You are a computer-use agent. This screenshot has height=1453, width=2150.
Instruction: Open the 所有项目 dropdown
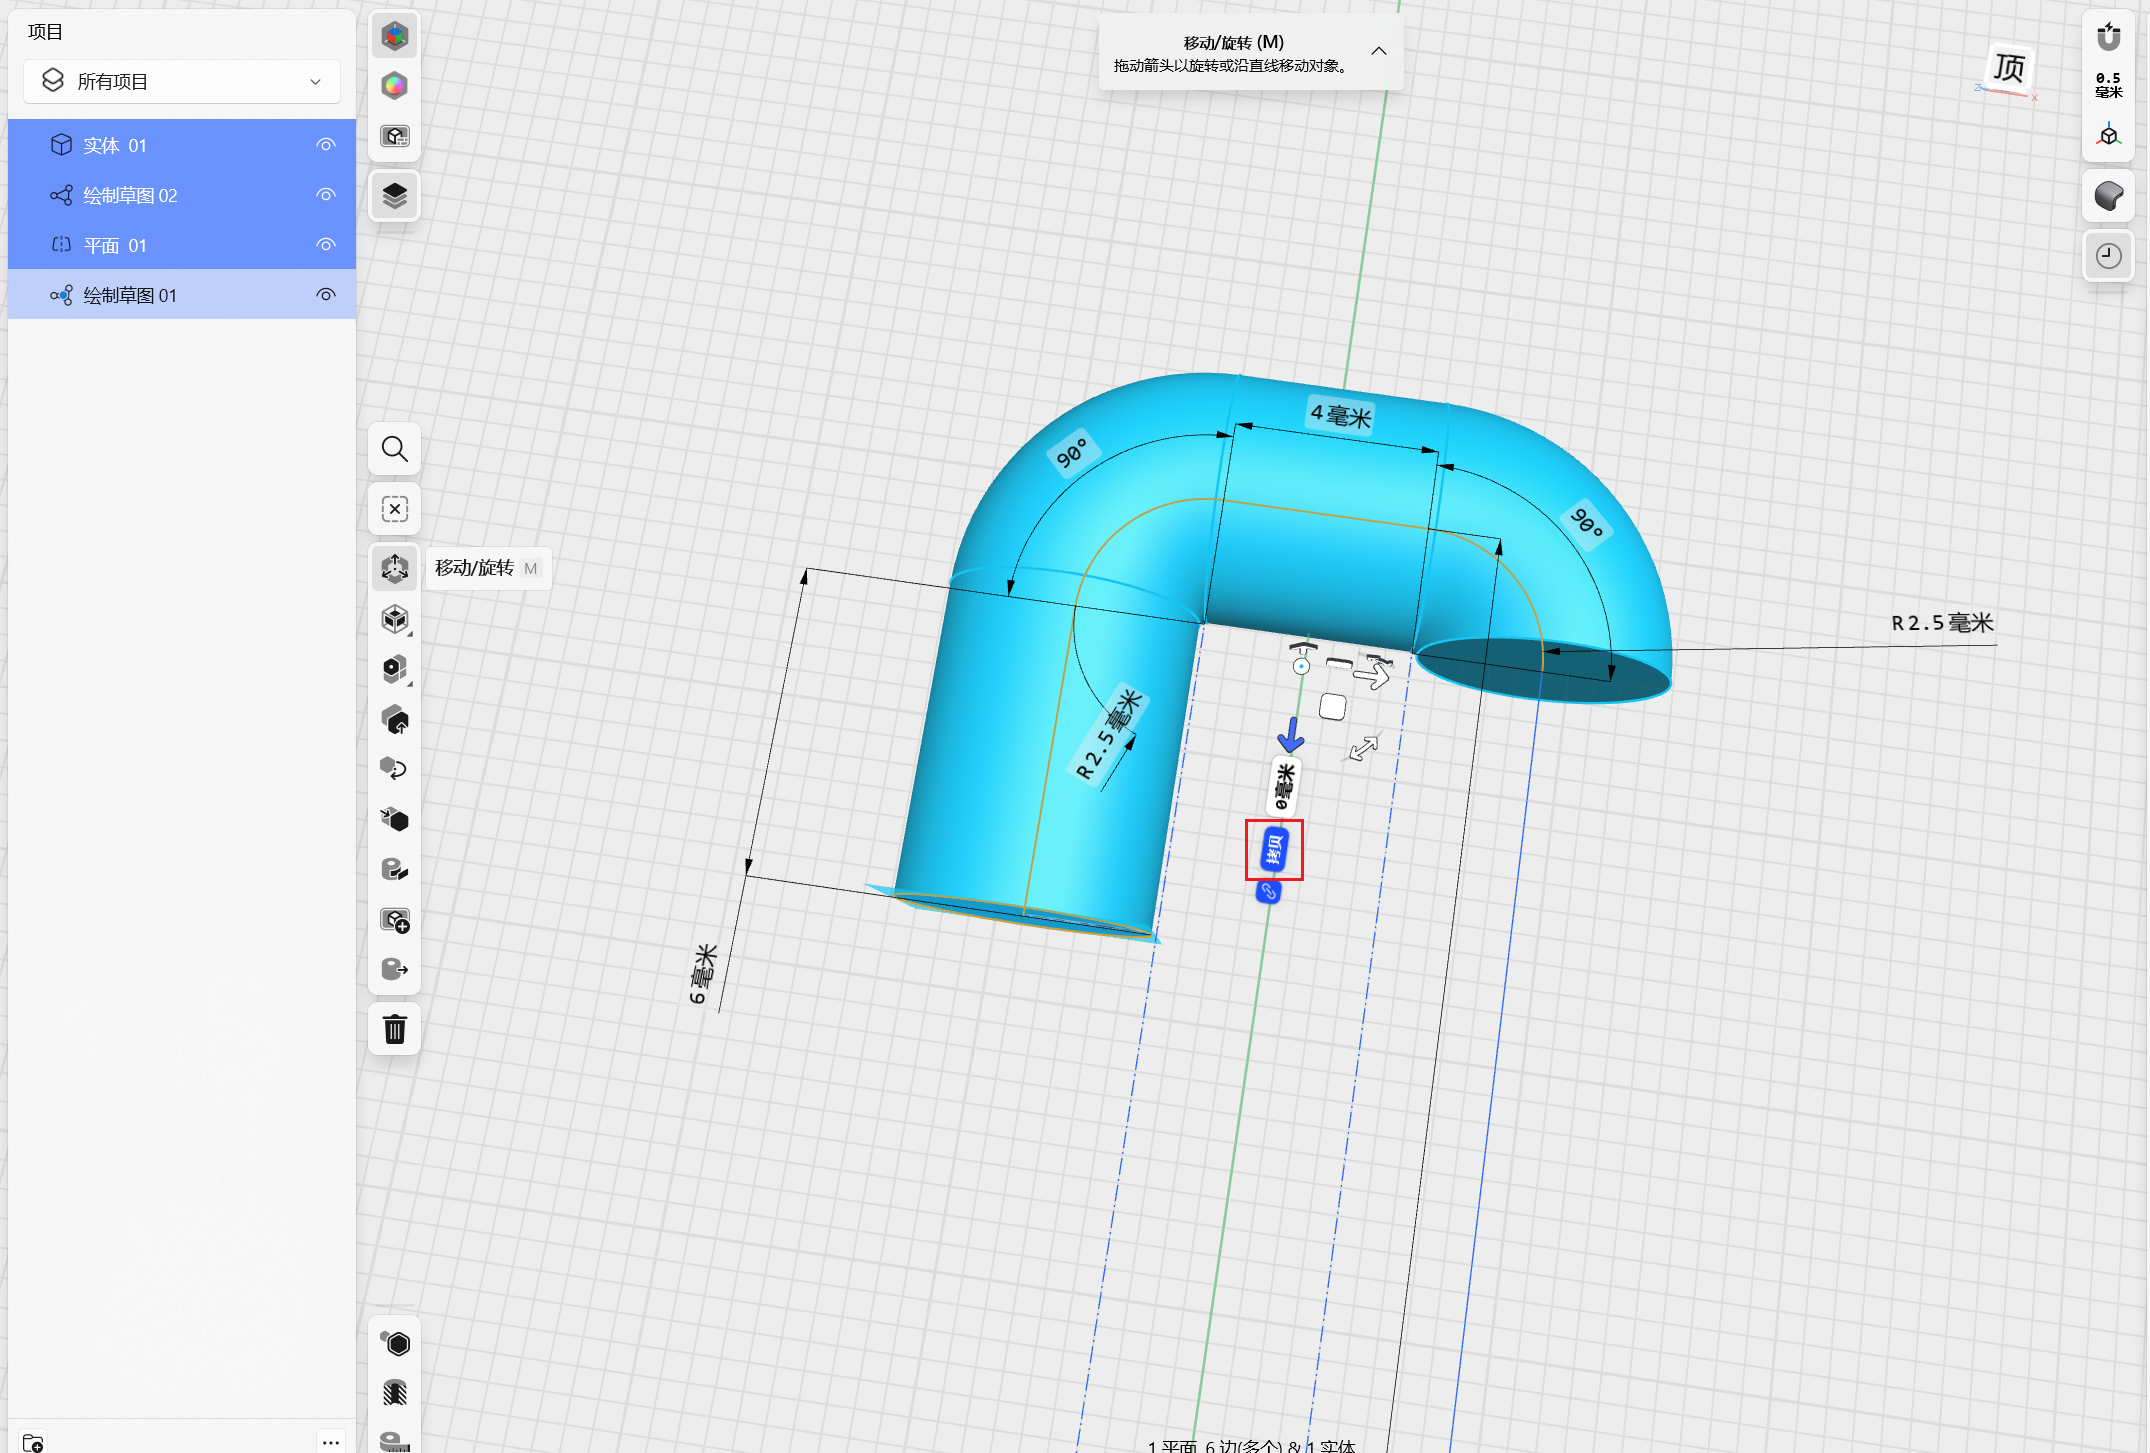point(182,81)
